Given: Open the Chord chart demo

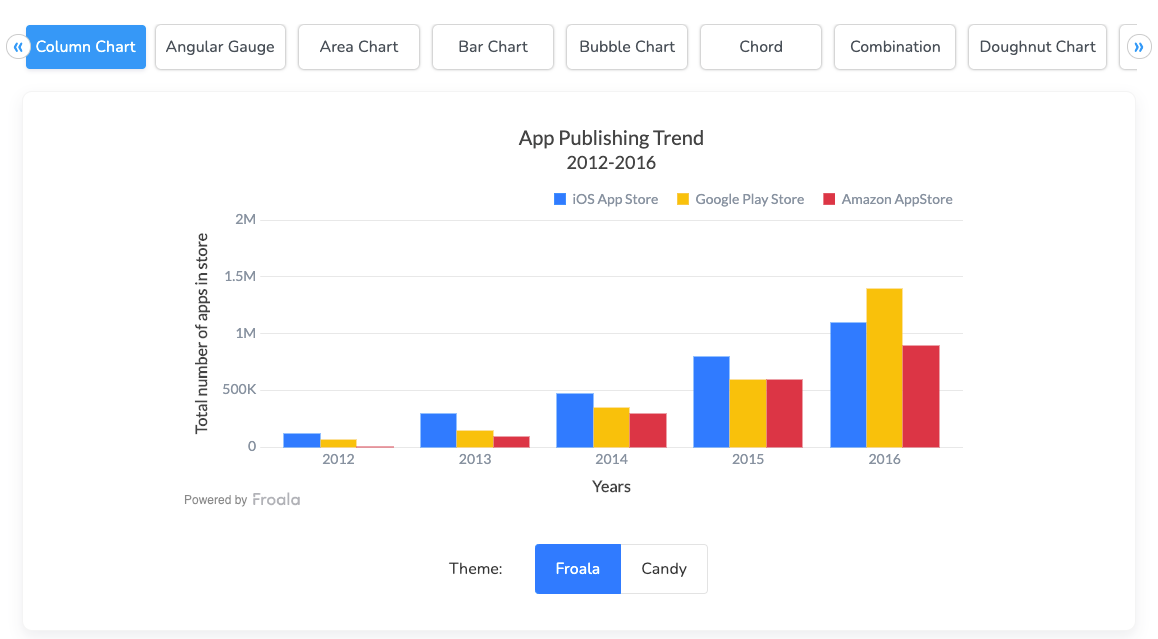Looking at the screenshot, I should 760,46.
